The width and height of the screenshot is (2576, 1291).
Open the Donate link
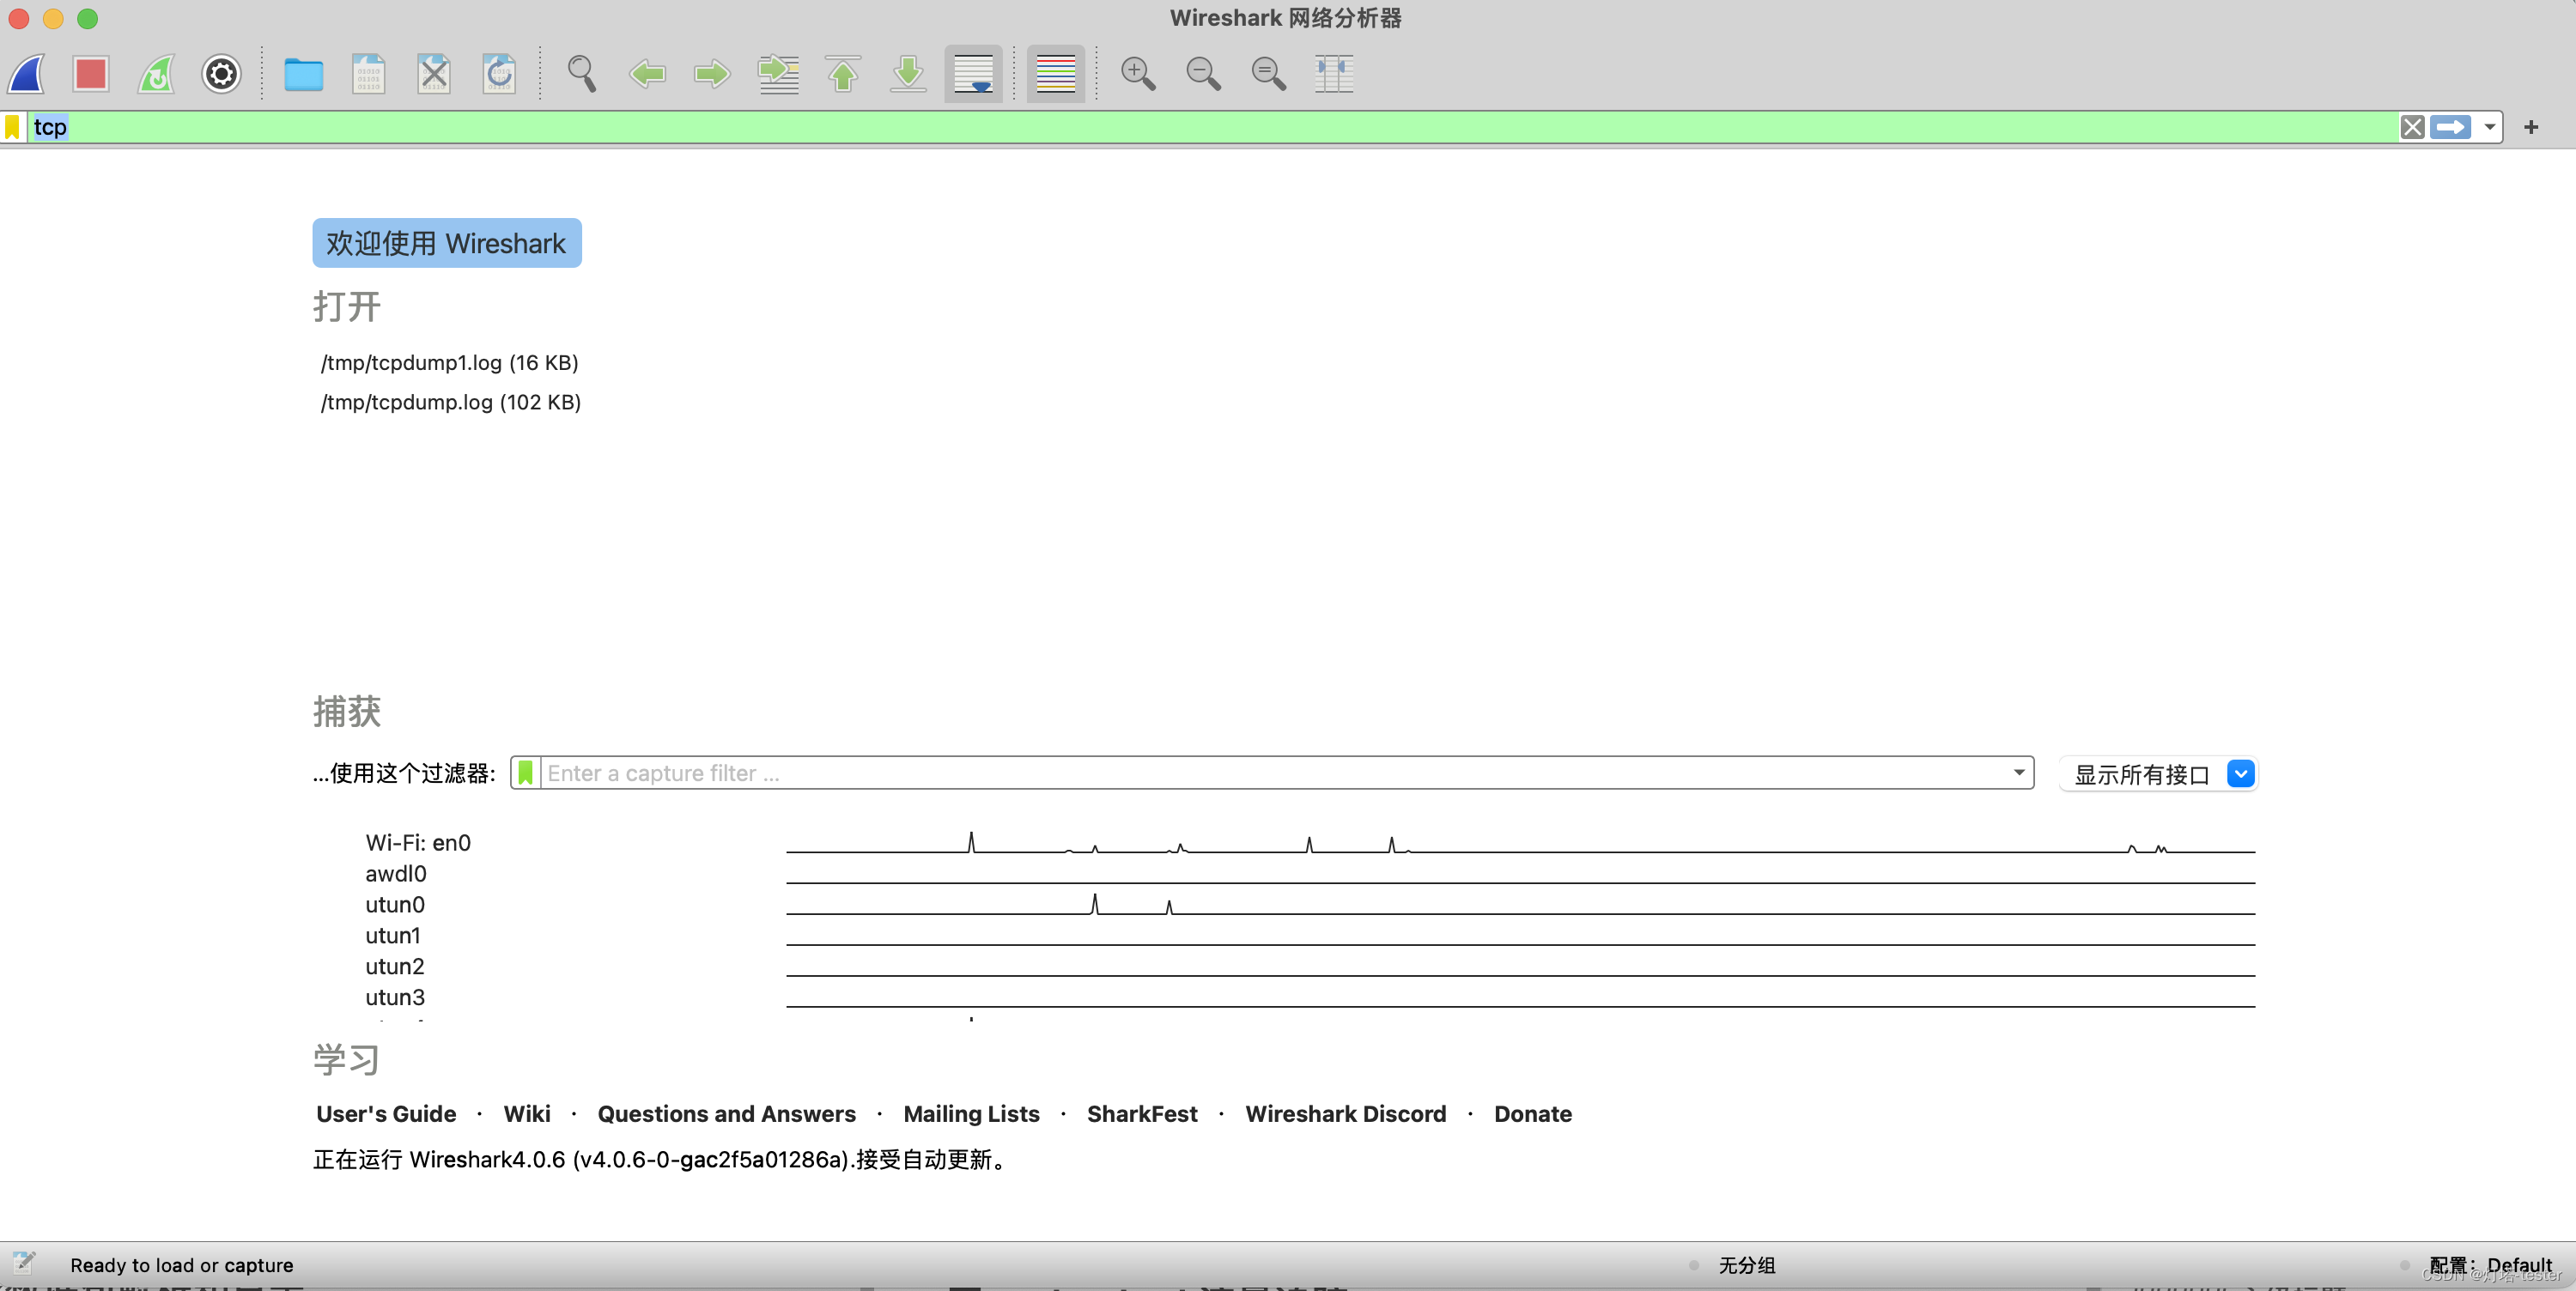(1533, 1114)
